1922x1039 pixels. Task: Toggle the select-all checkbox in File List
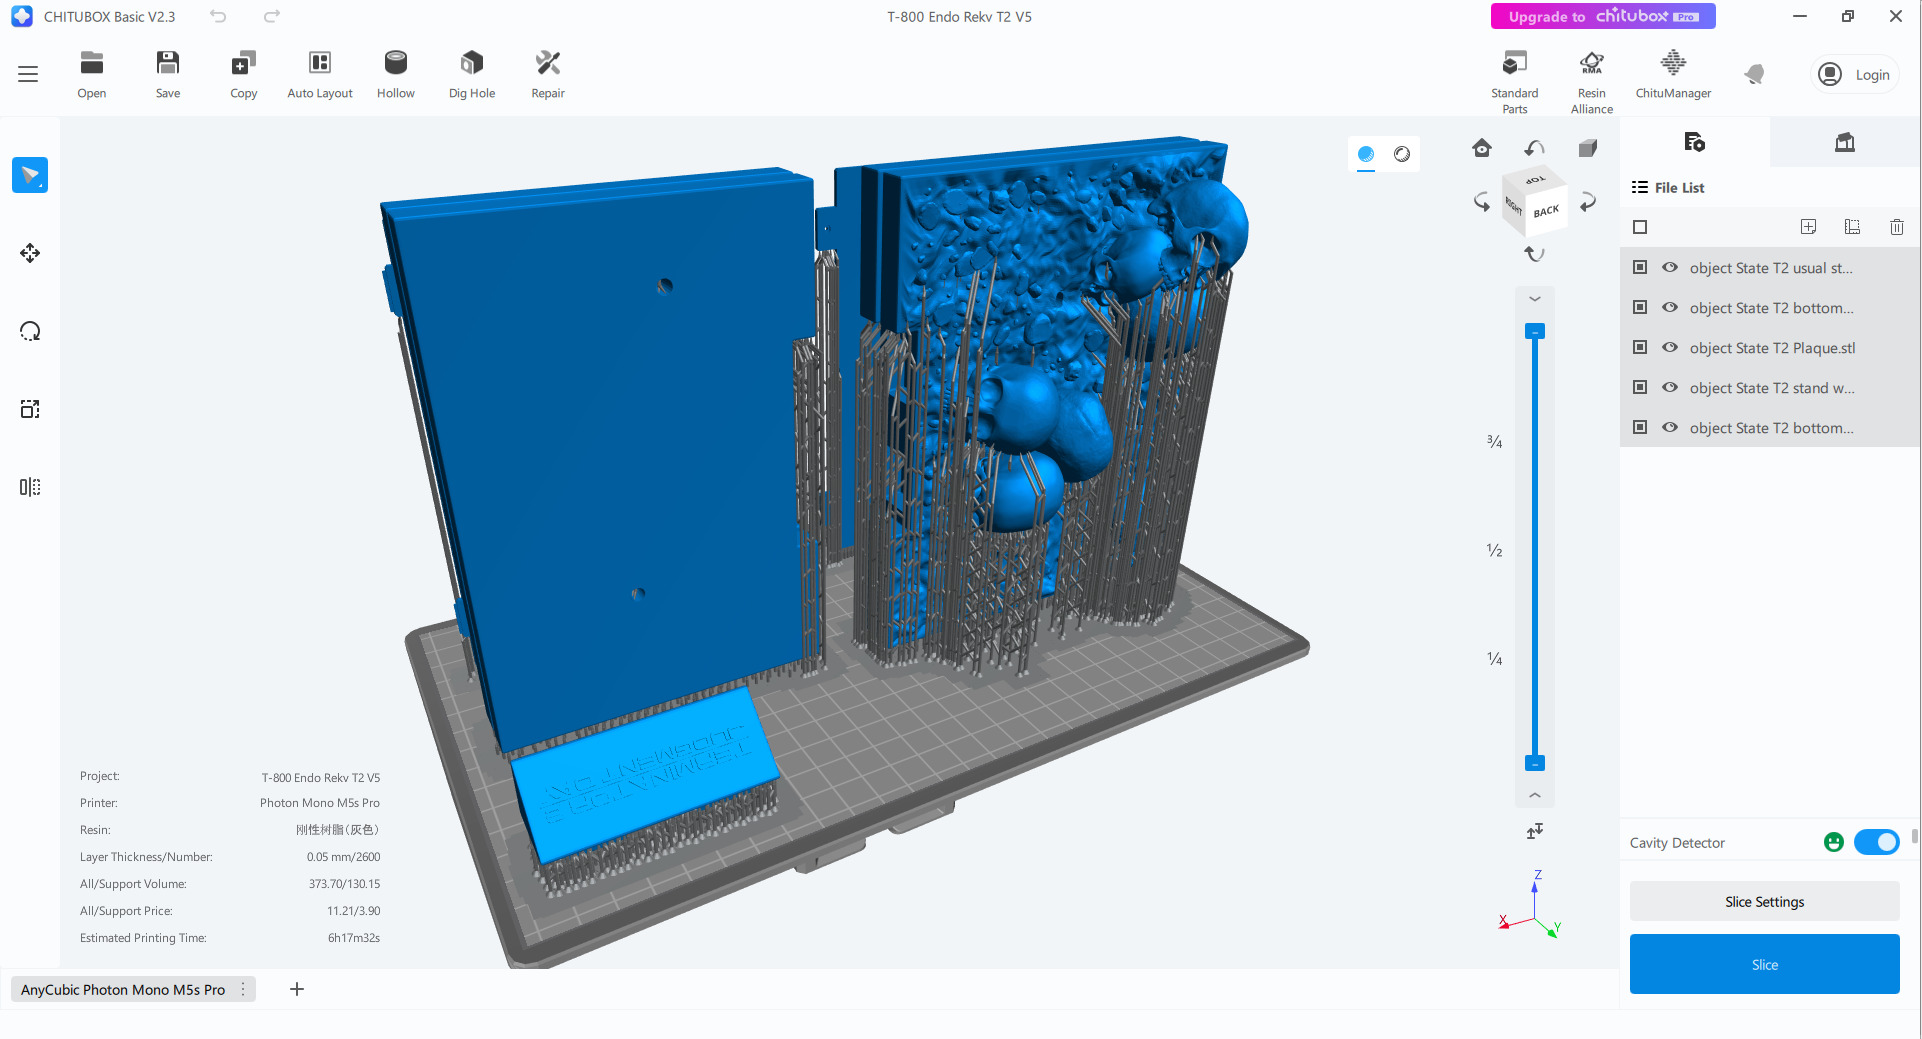pos(1640,227)
